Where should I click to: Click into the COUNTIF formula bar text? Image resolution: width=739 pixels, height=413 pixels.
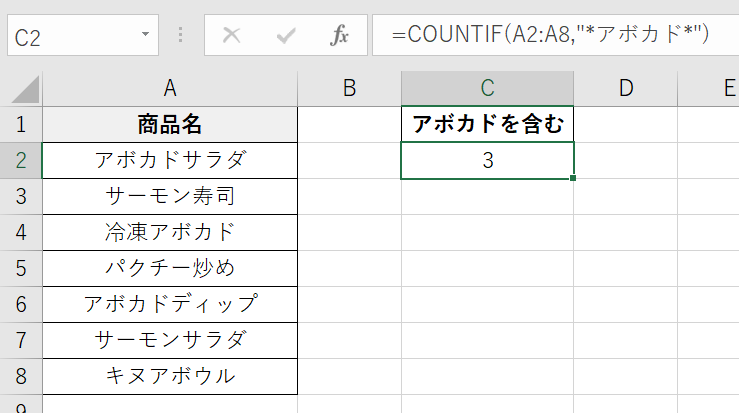(x=550, y=35)
